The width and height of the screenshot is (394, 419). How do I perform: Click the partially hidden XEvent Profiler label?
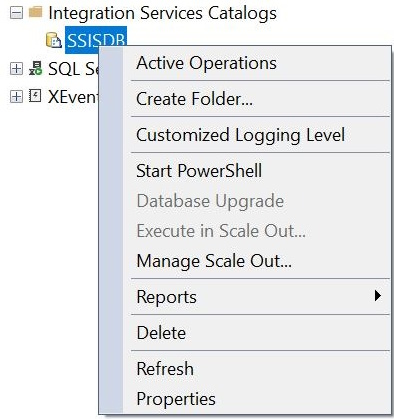point(73,97)
